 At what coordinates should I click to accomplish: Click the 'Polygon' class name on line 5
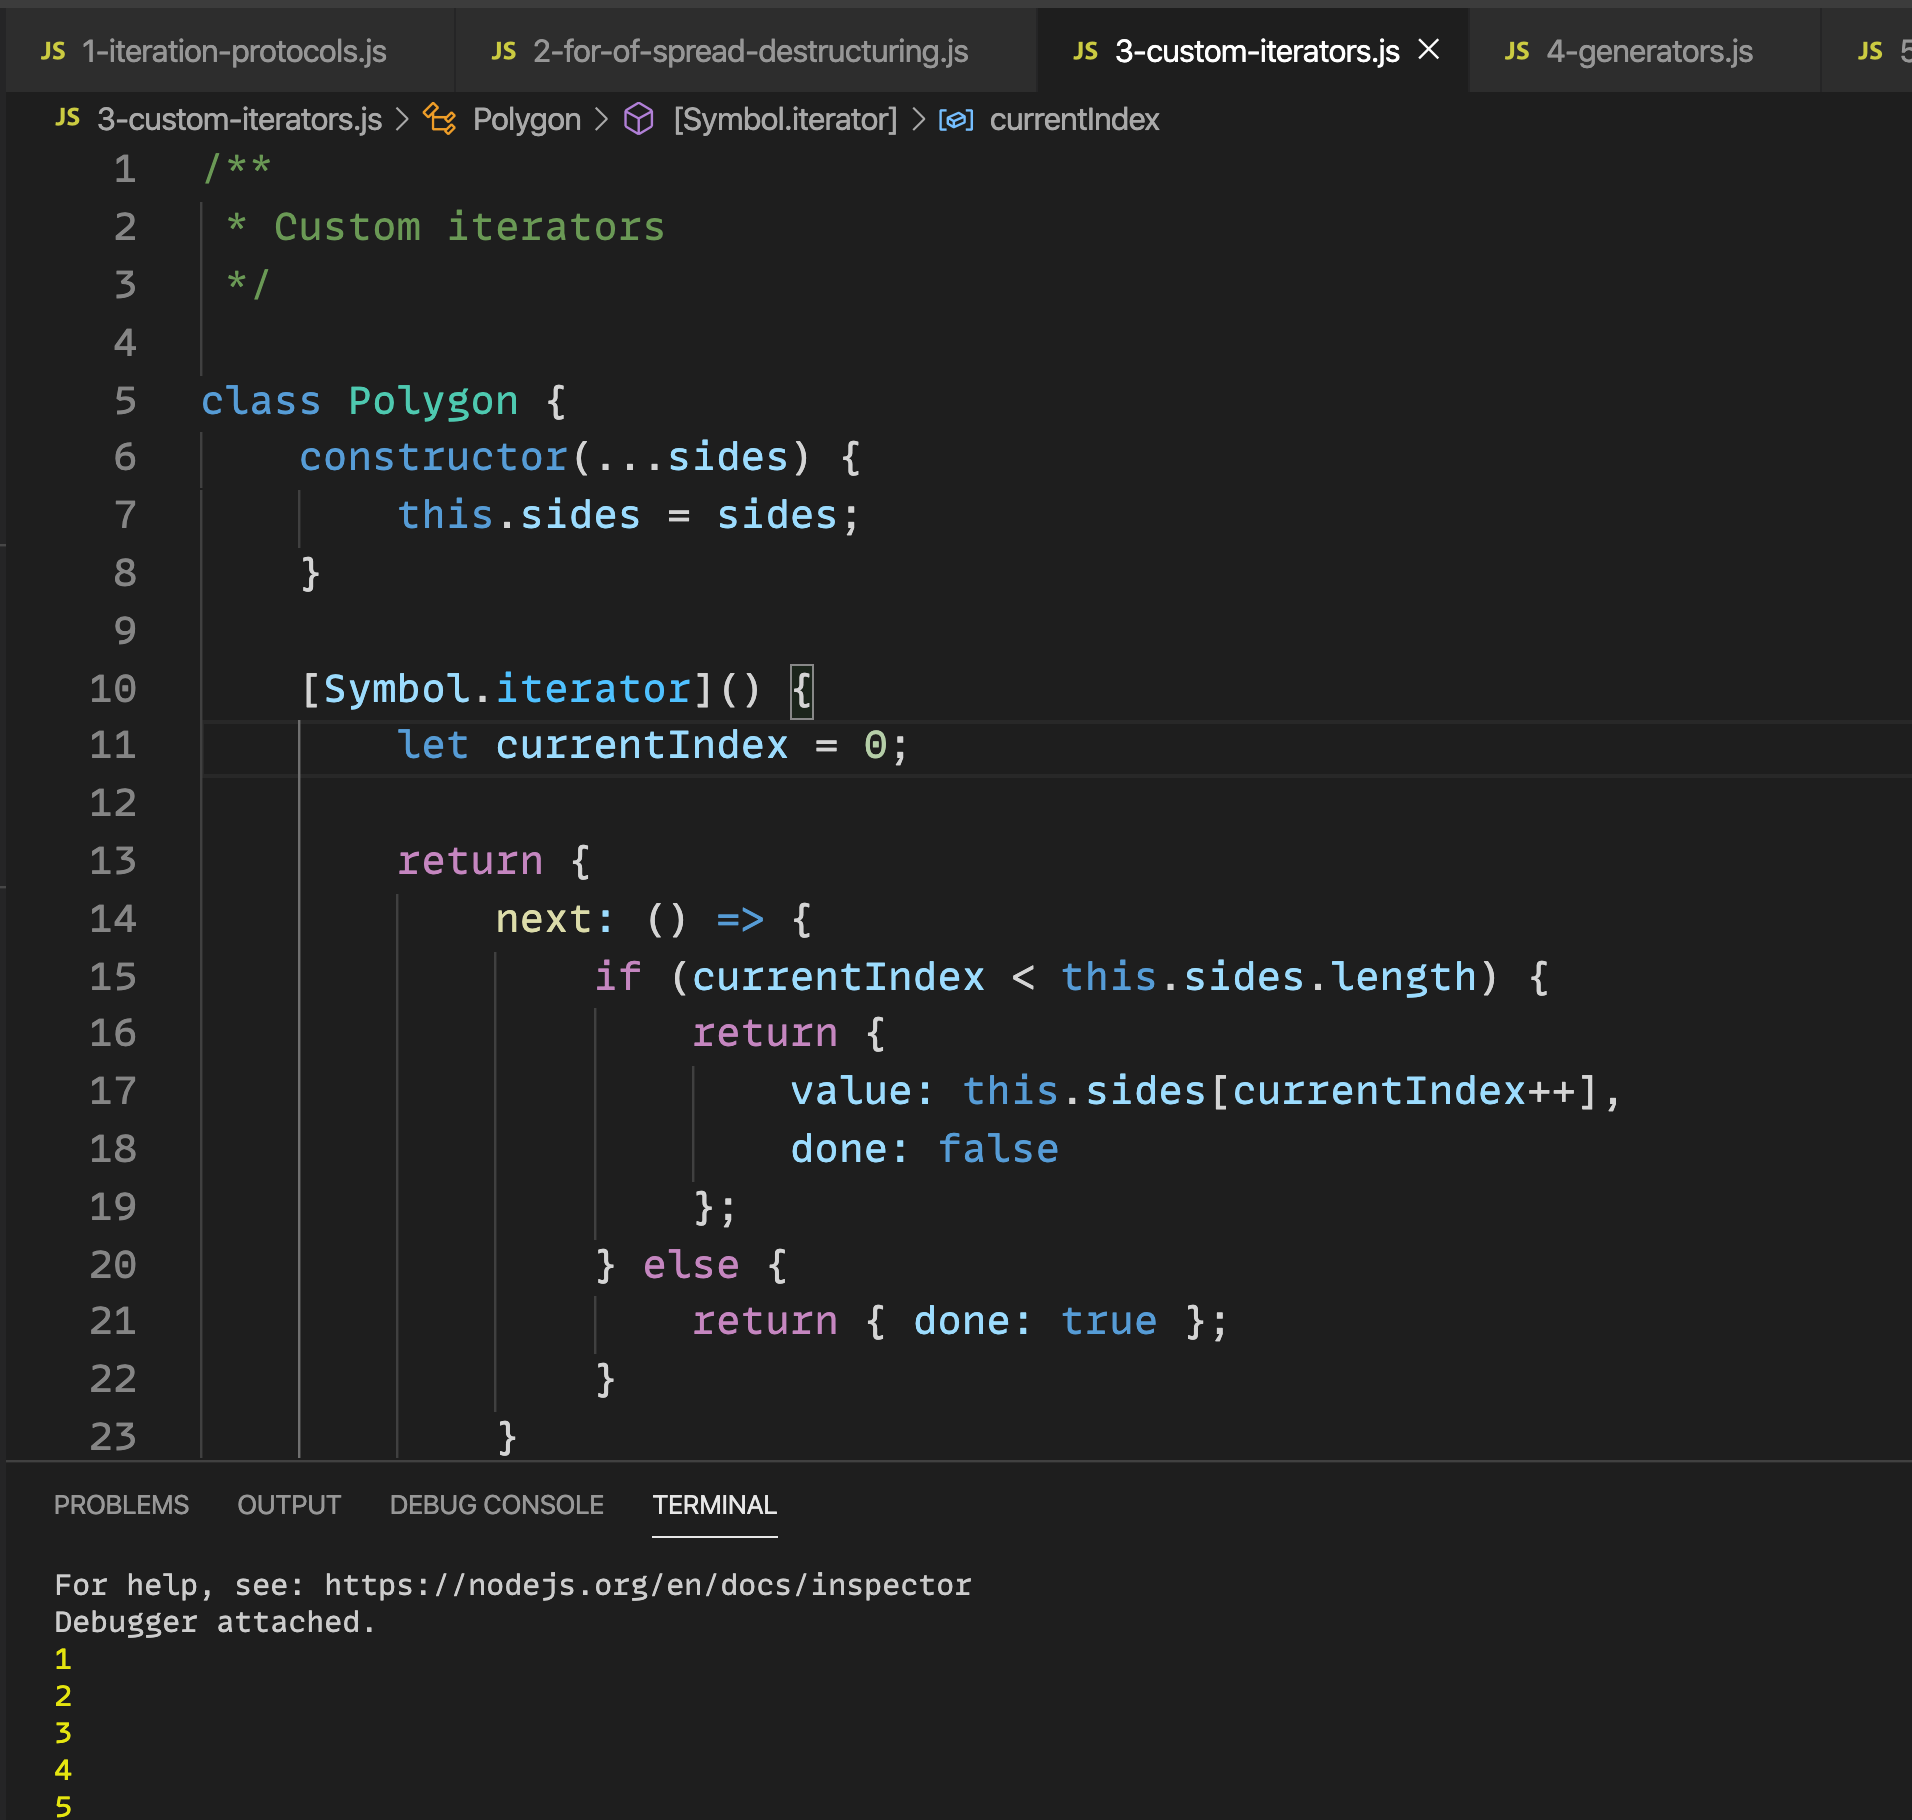pos(433,401)
